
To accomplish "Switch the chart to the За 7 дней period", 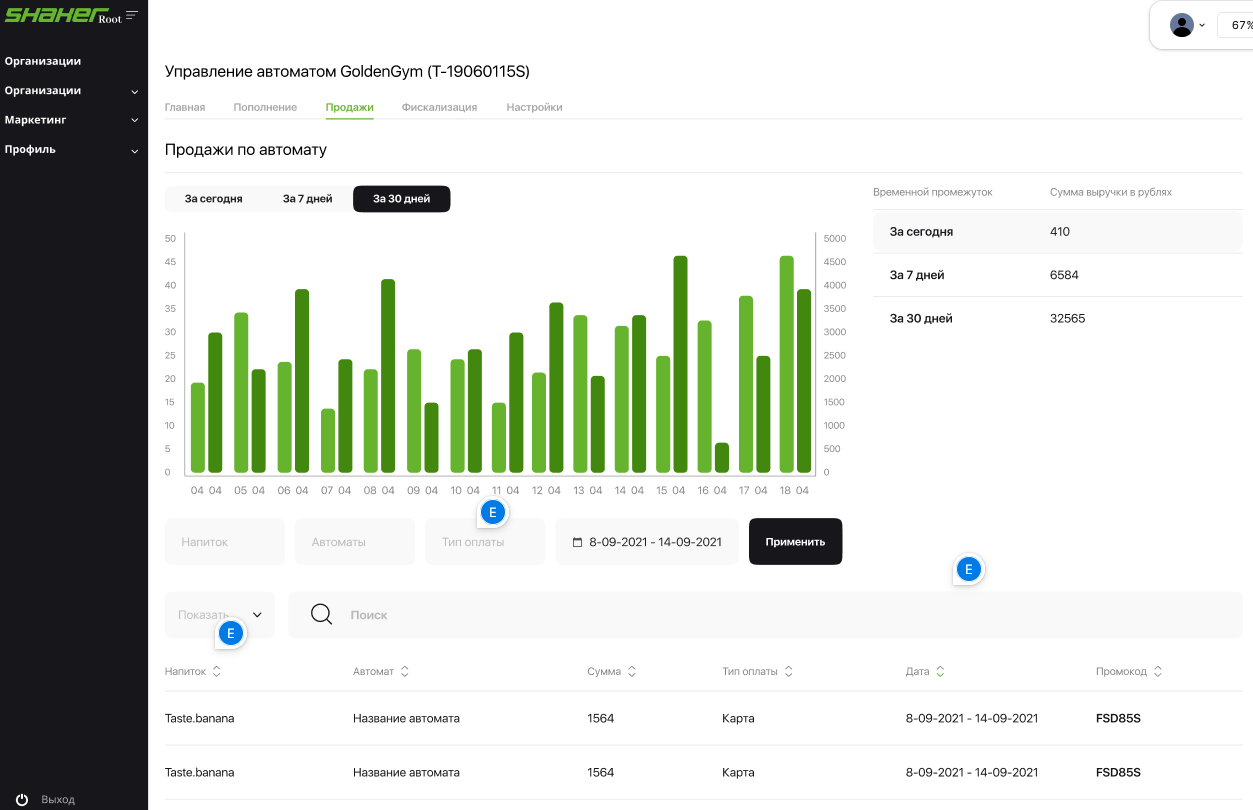I will click(307, 199).
